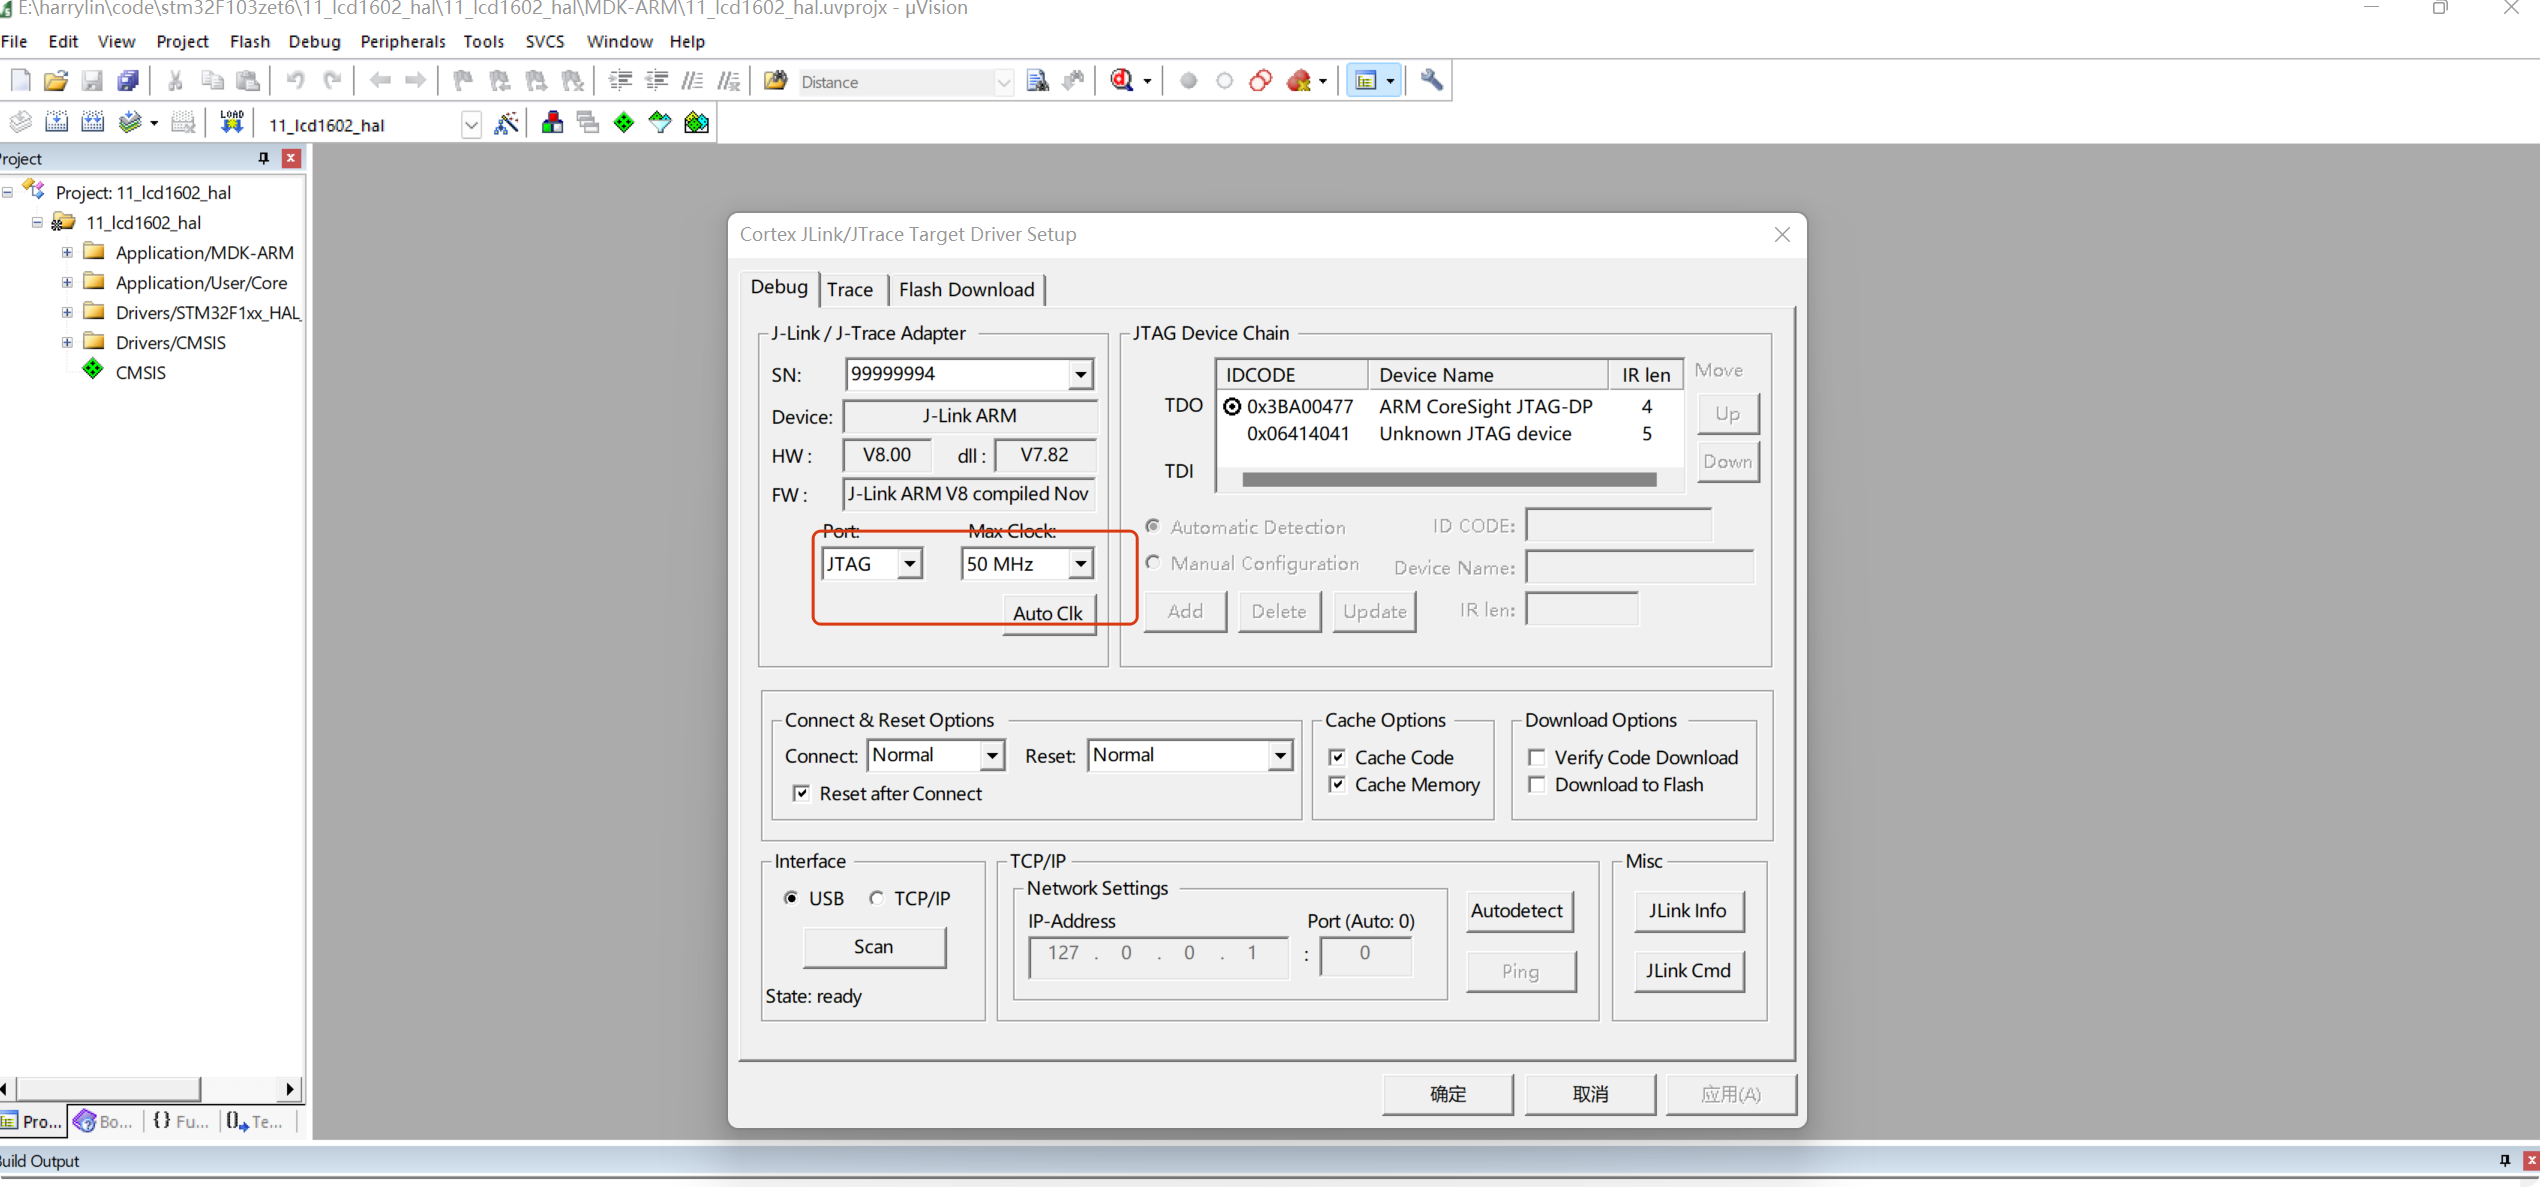The height and width of the screenshot is (1187, 2540).
Task: Open the Peripherals menu
Action: point(403,41)
